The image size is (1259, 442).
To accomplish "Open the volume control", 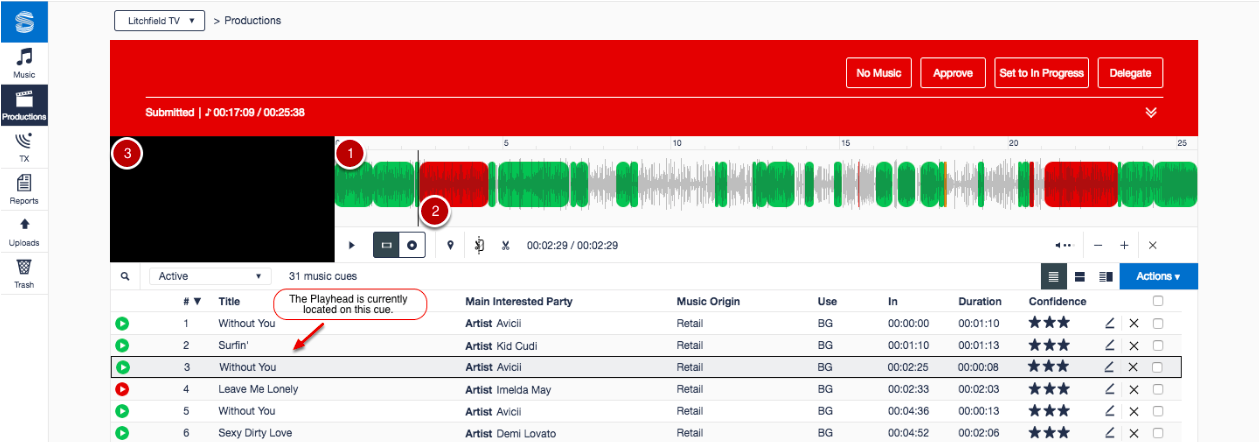I will pos(1063,245).
